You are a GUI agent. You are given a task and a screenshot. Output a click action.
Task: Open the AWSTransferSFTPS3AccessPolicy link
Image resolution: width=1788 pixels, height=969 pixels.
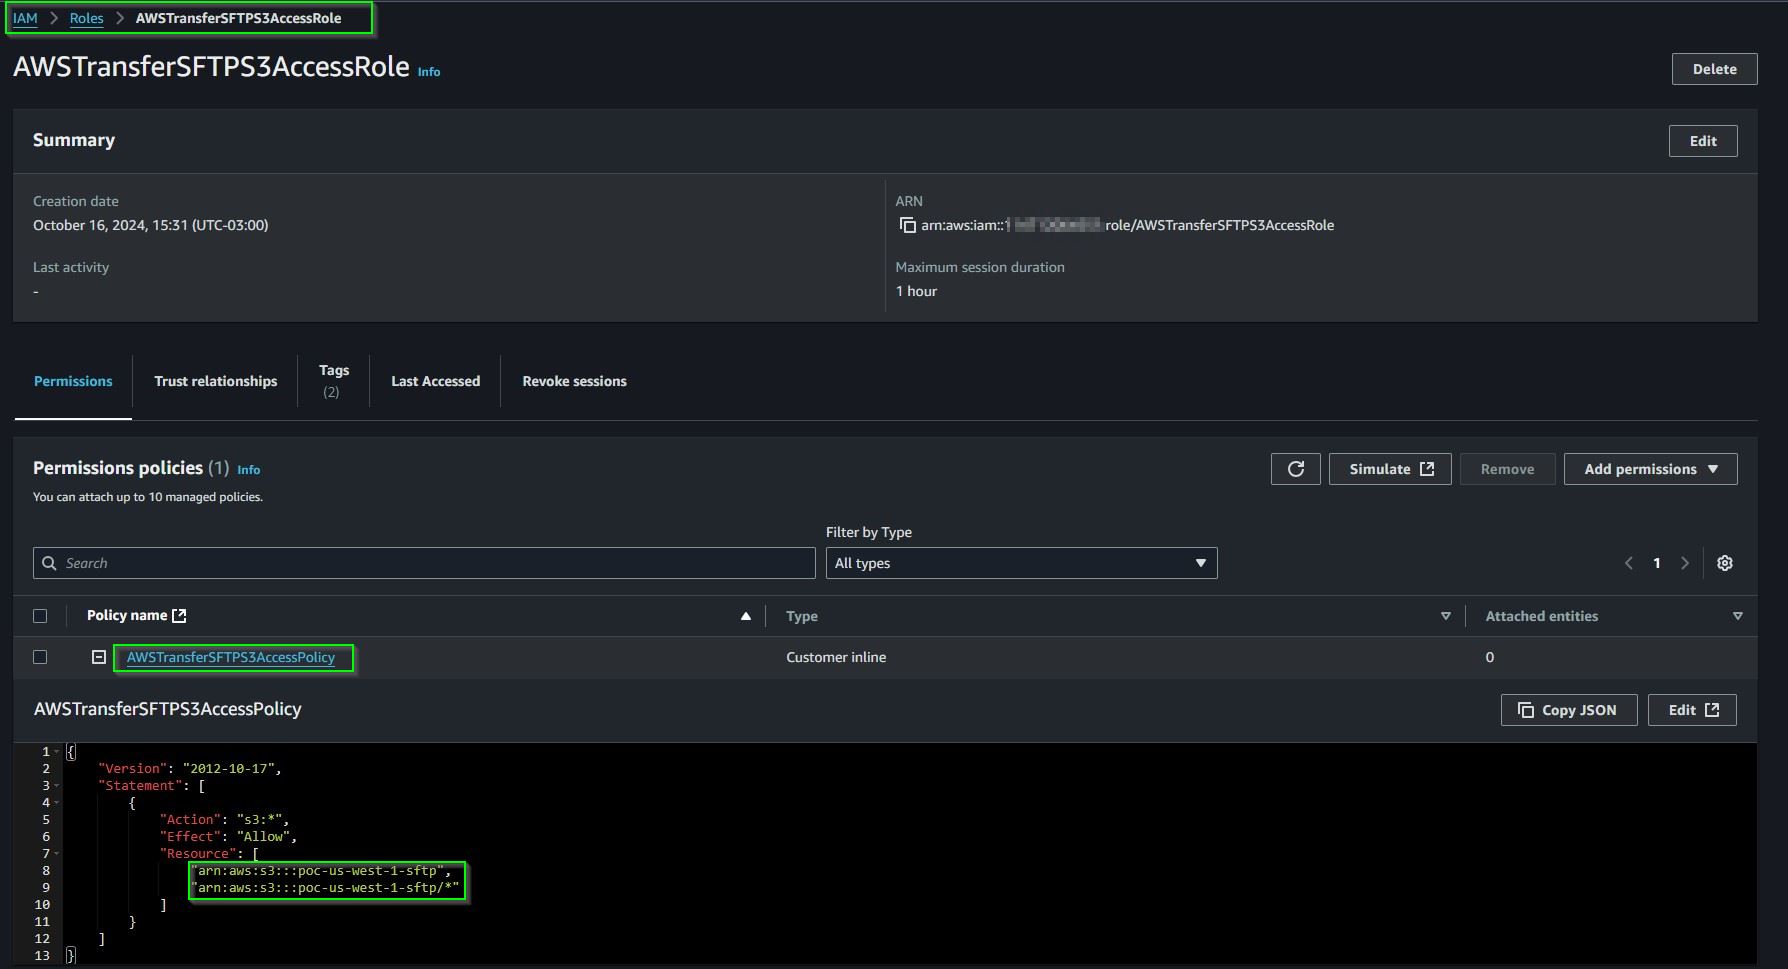click(x=230, y=657)
